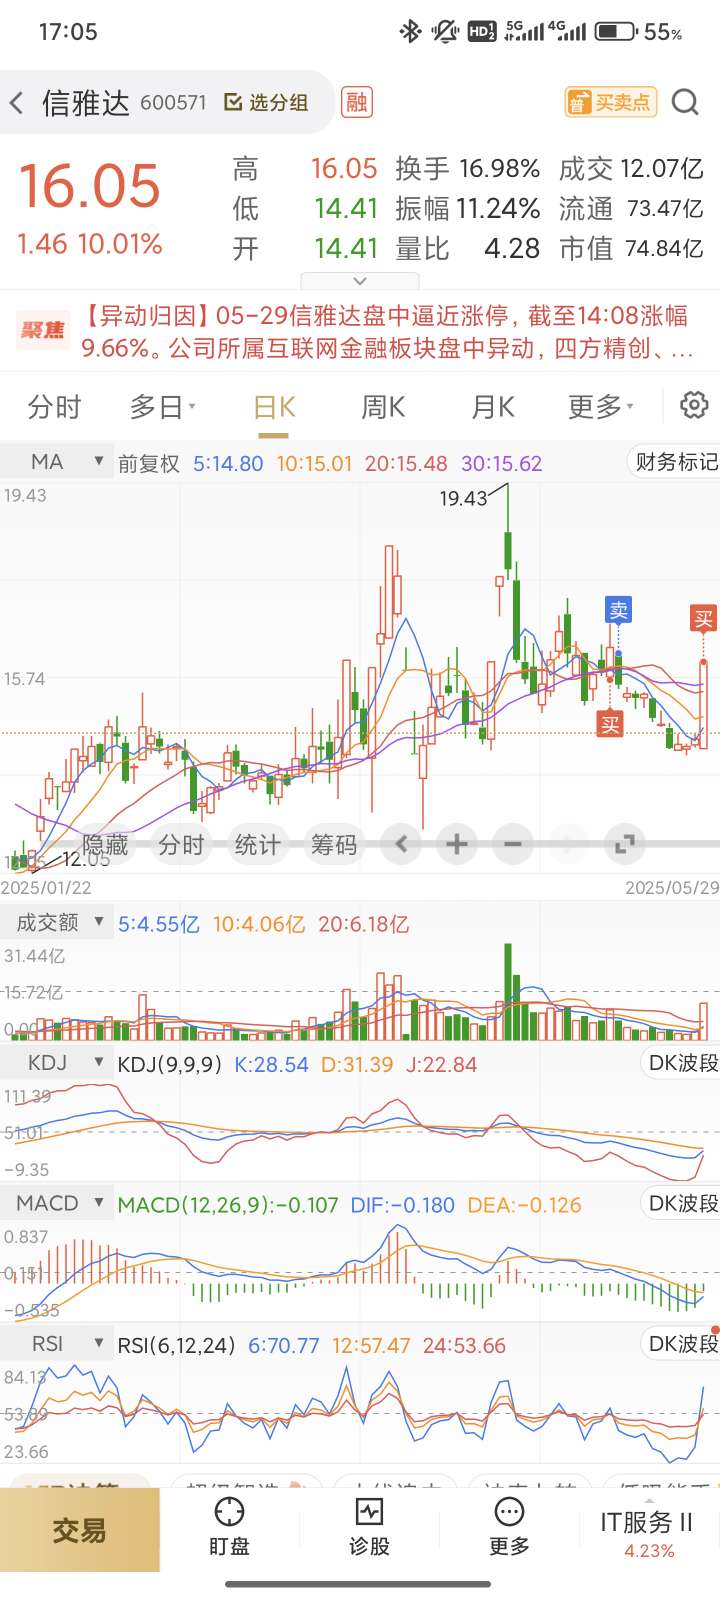Switch to the 月K tab
Image resolution: width=720 pixels, height=1600 pixels.
492,407
